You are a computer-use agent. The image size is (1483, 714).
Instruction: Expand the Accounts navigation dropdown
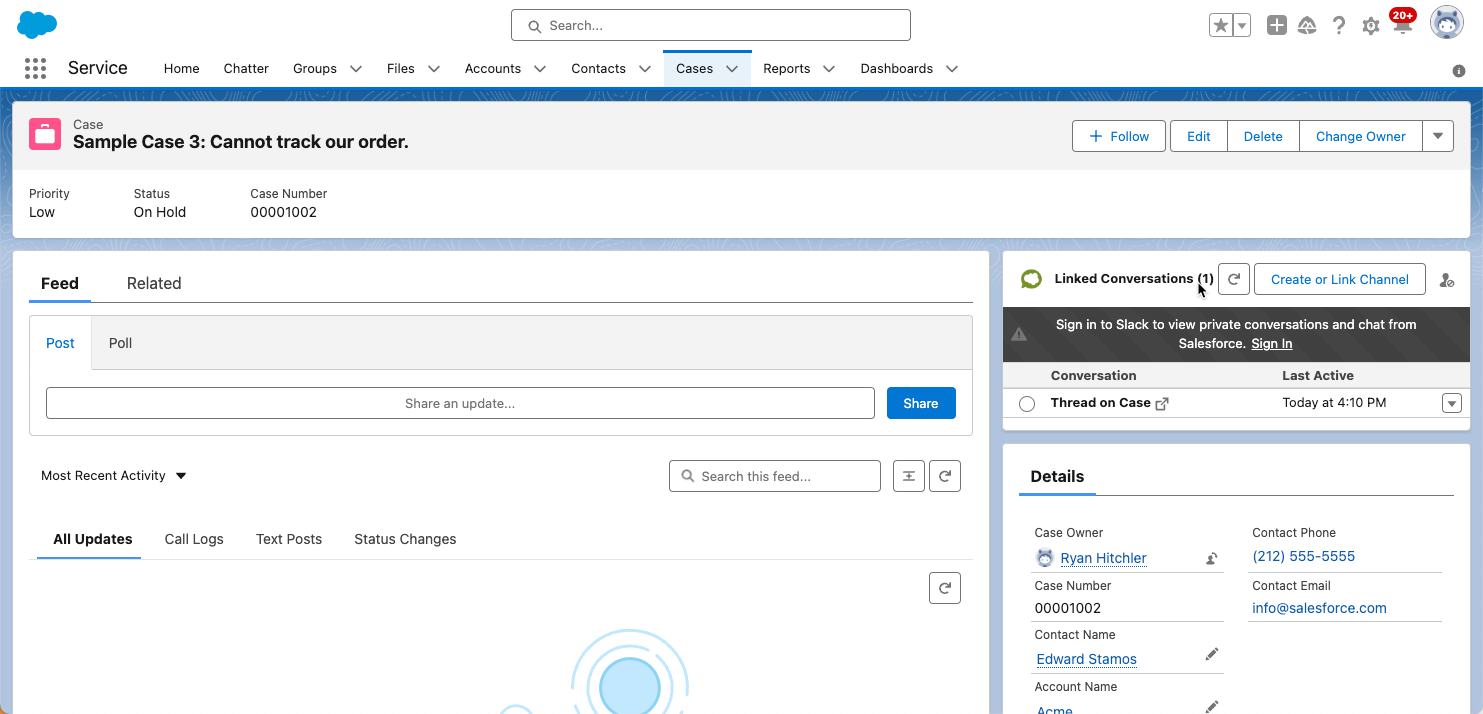pos(540,69)
